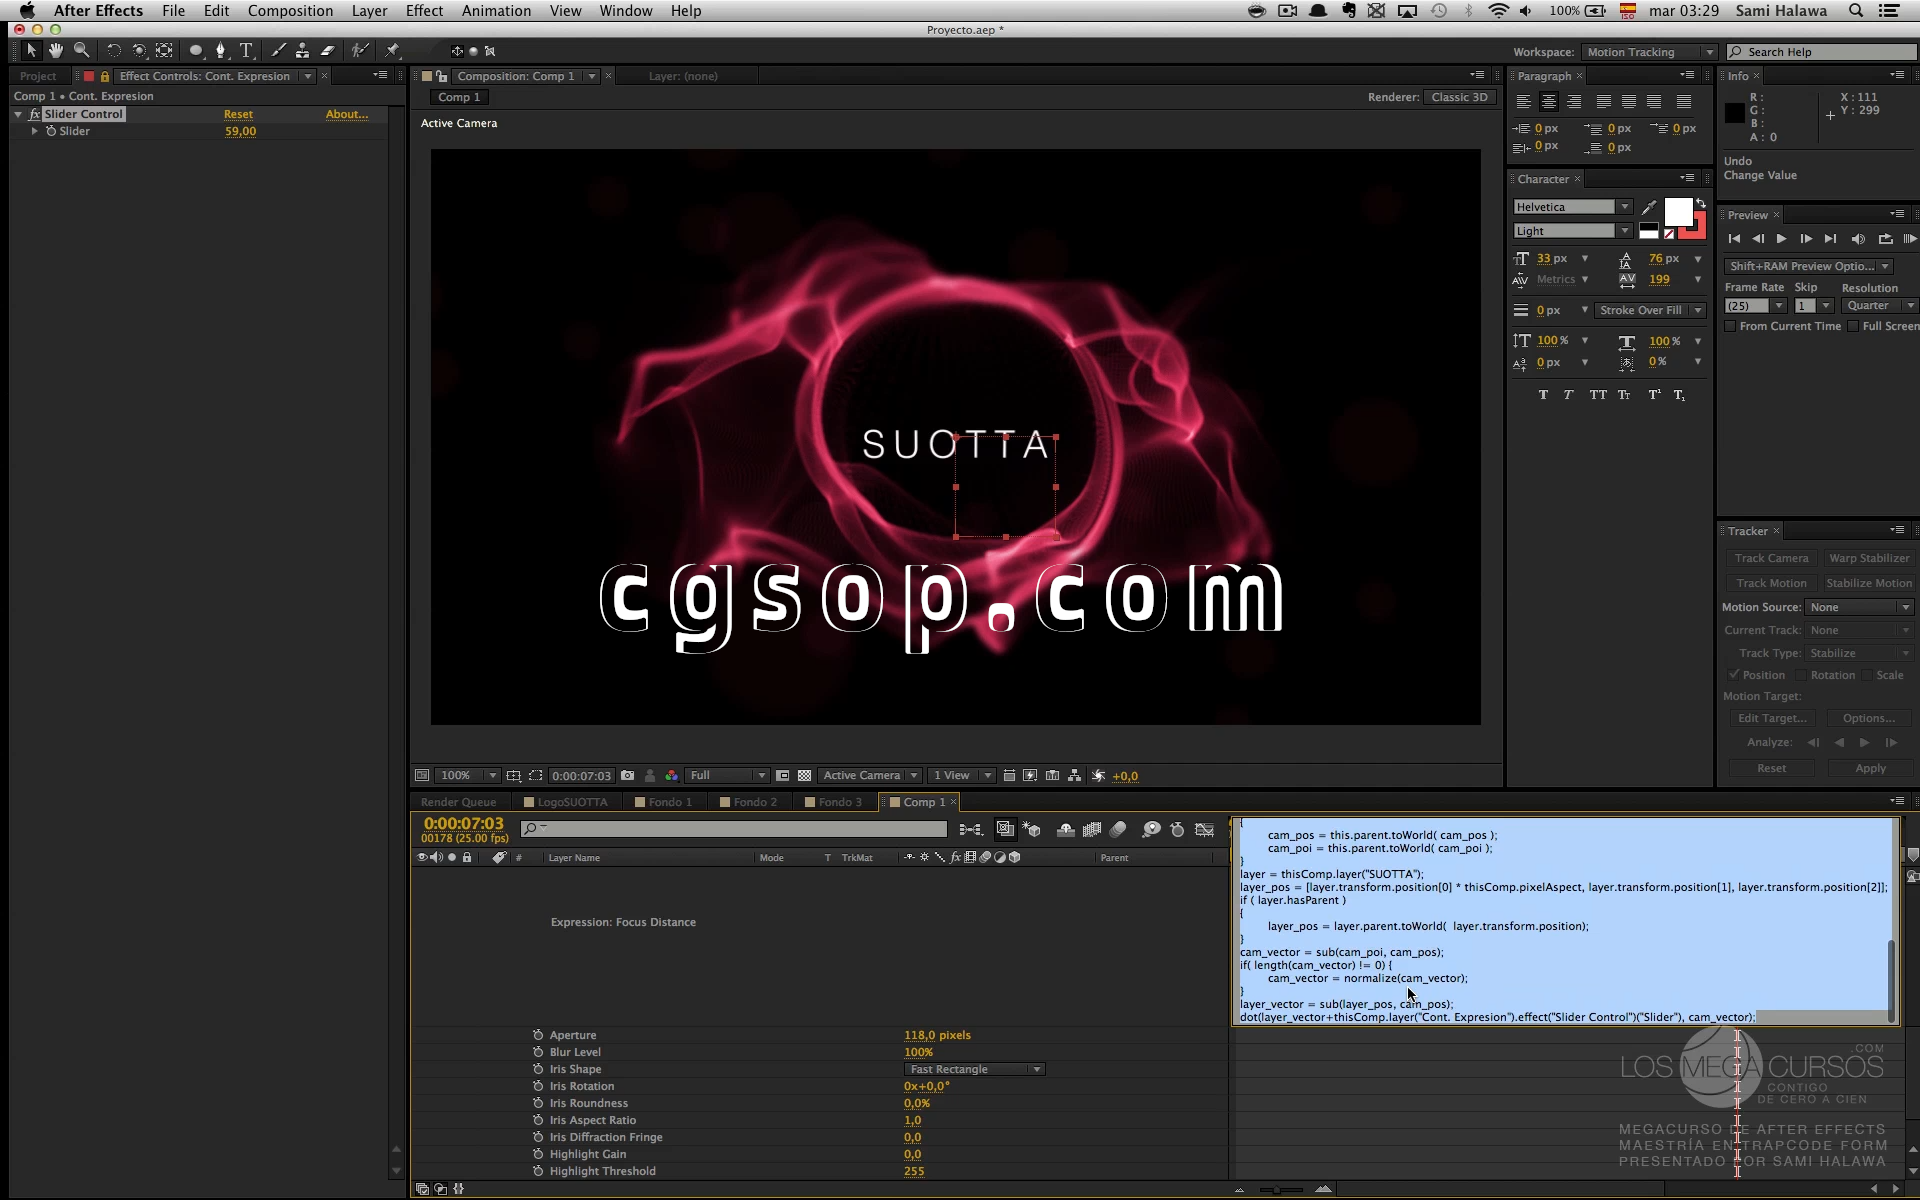Click Reset for Slider Control
1920x1200 pixels.
coord(238,114)
